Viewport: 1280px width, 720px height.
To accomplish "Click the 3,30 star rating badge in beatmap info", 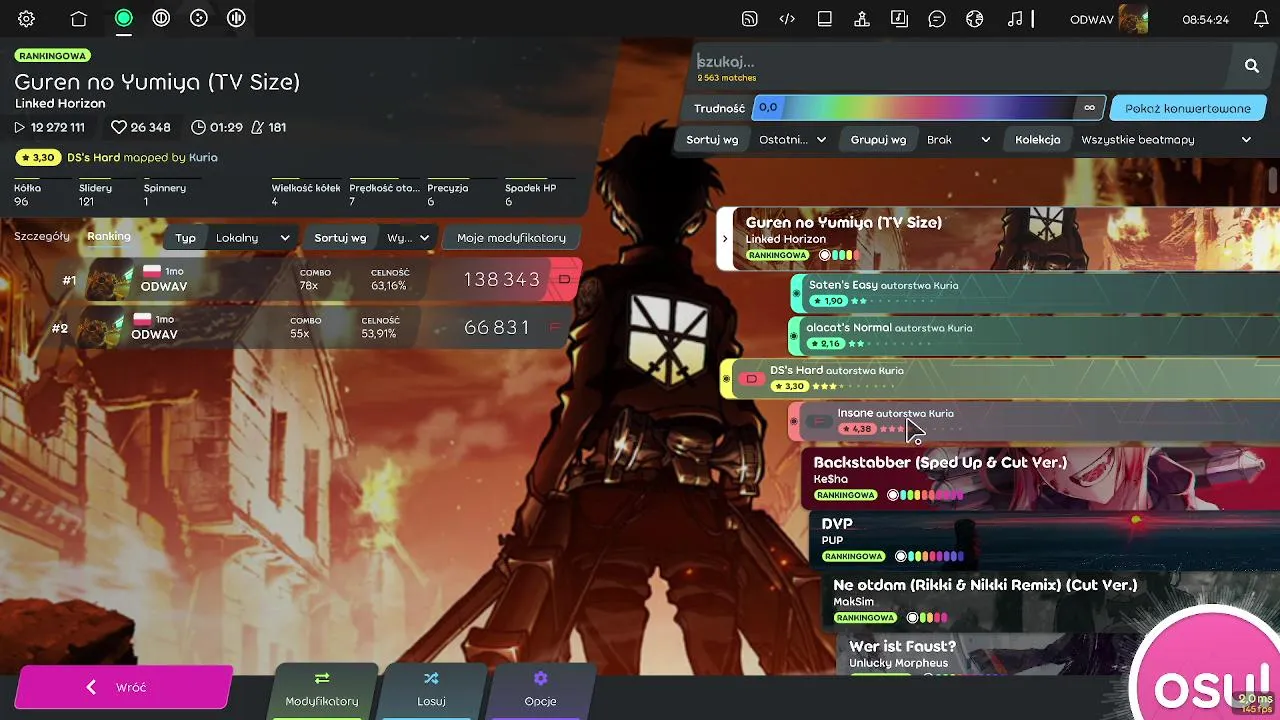I will (37, 157).
